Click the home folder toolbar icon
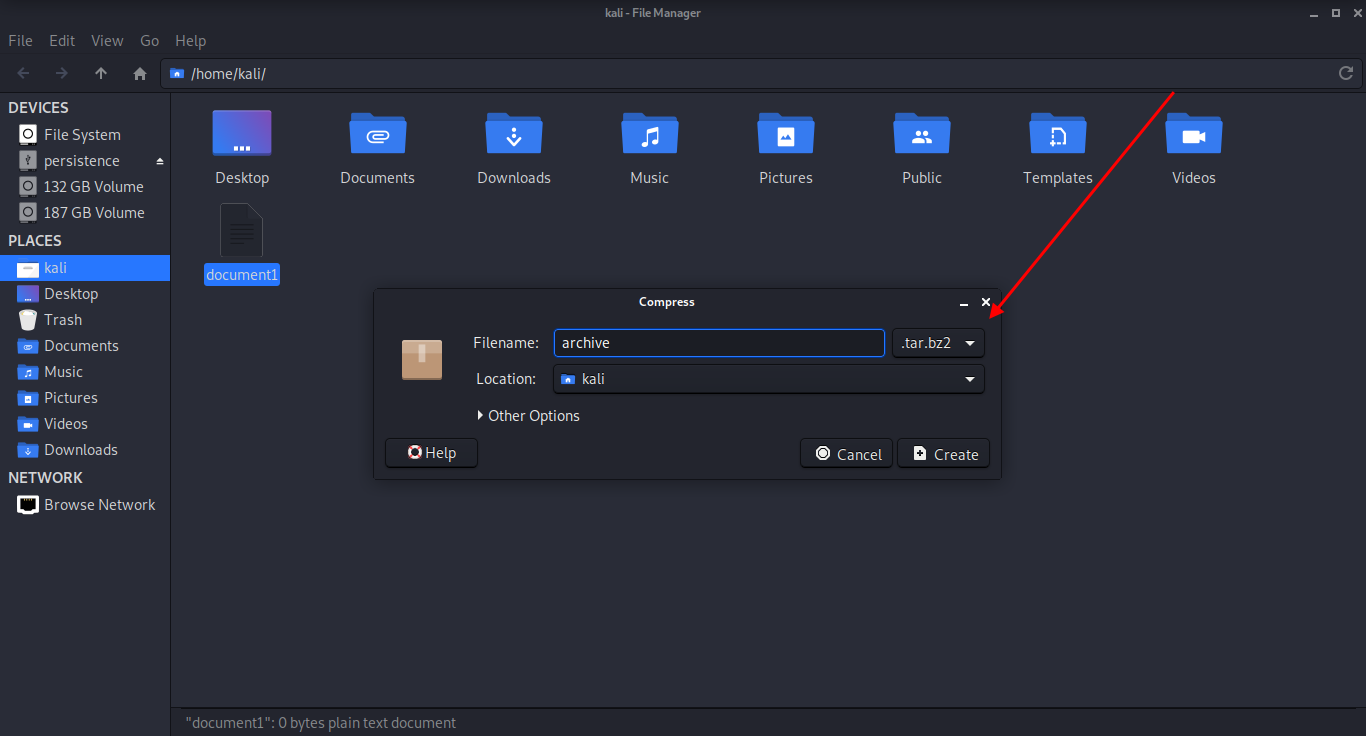Screen dimensions: 1366x736 pos(140,73)
